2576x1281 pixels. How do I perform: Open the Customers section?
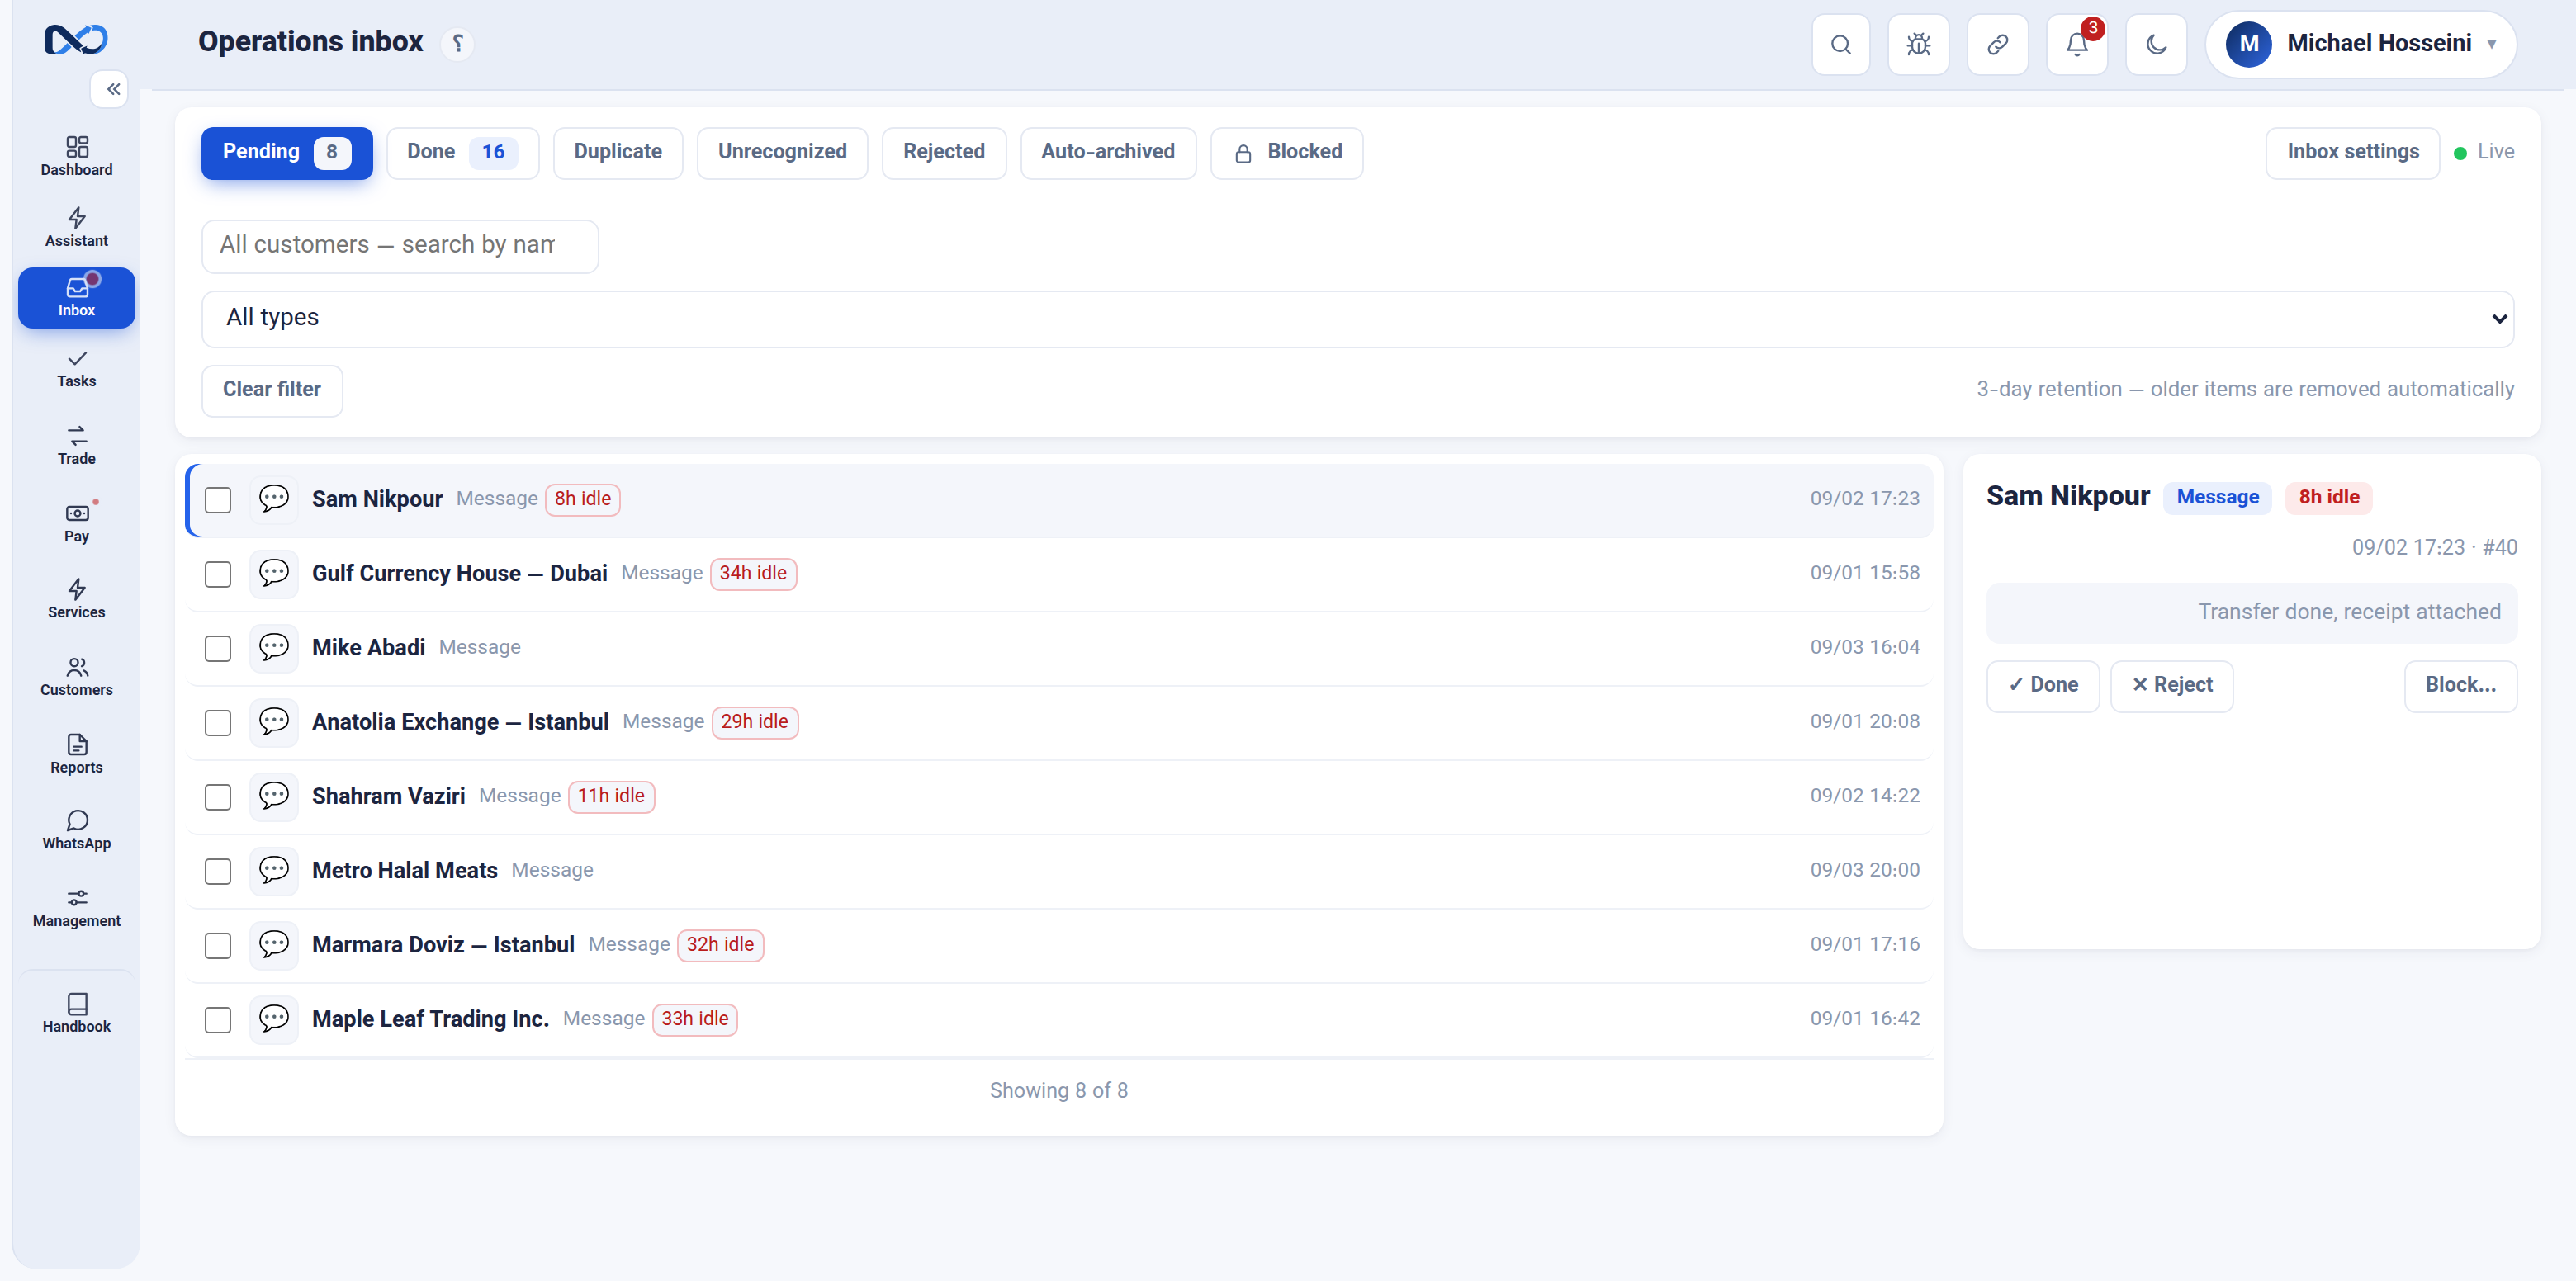click(x=76, y=676)
